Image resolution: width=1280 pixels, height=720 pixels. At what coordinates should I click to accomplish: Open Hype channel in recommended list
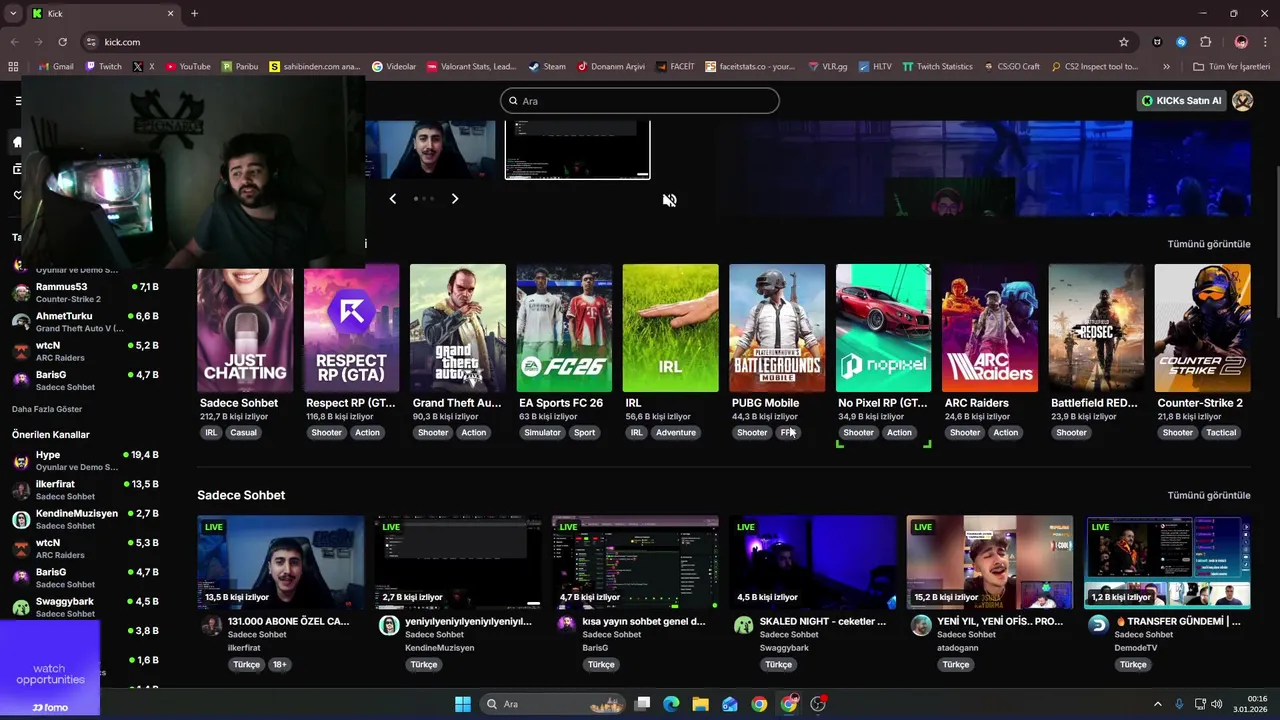point(85,460)
